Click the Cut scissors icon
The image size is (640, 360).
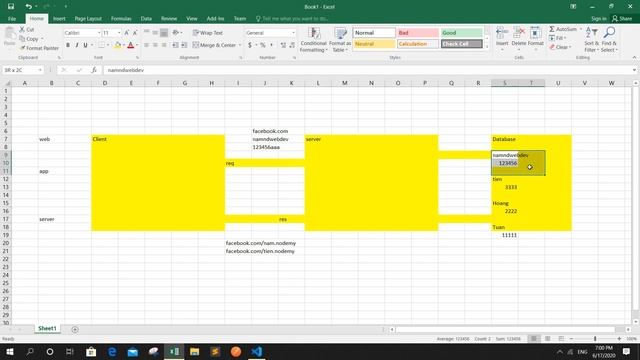(x=22, y=29)
